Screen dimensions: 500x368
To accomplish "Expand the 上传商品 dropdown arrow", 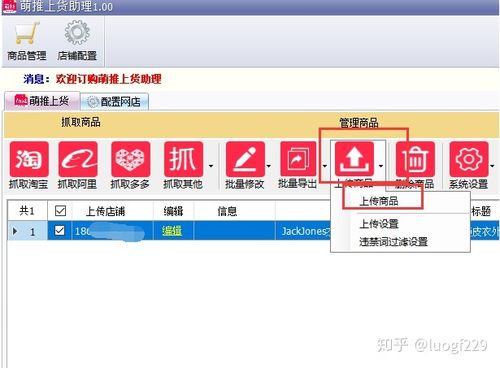I will (x=381, y=165).
